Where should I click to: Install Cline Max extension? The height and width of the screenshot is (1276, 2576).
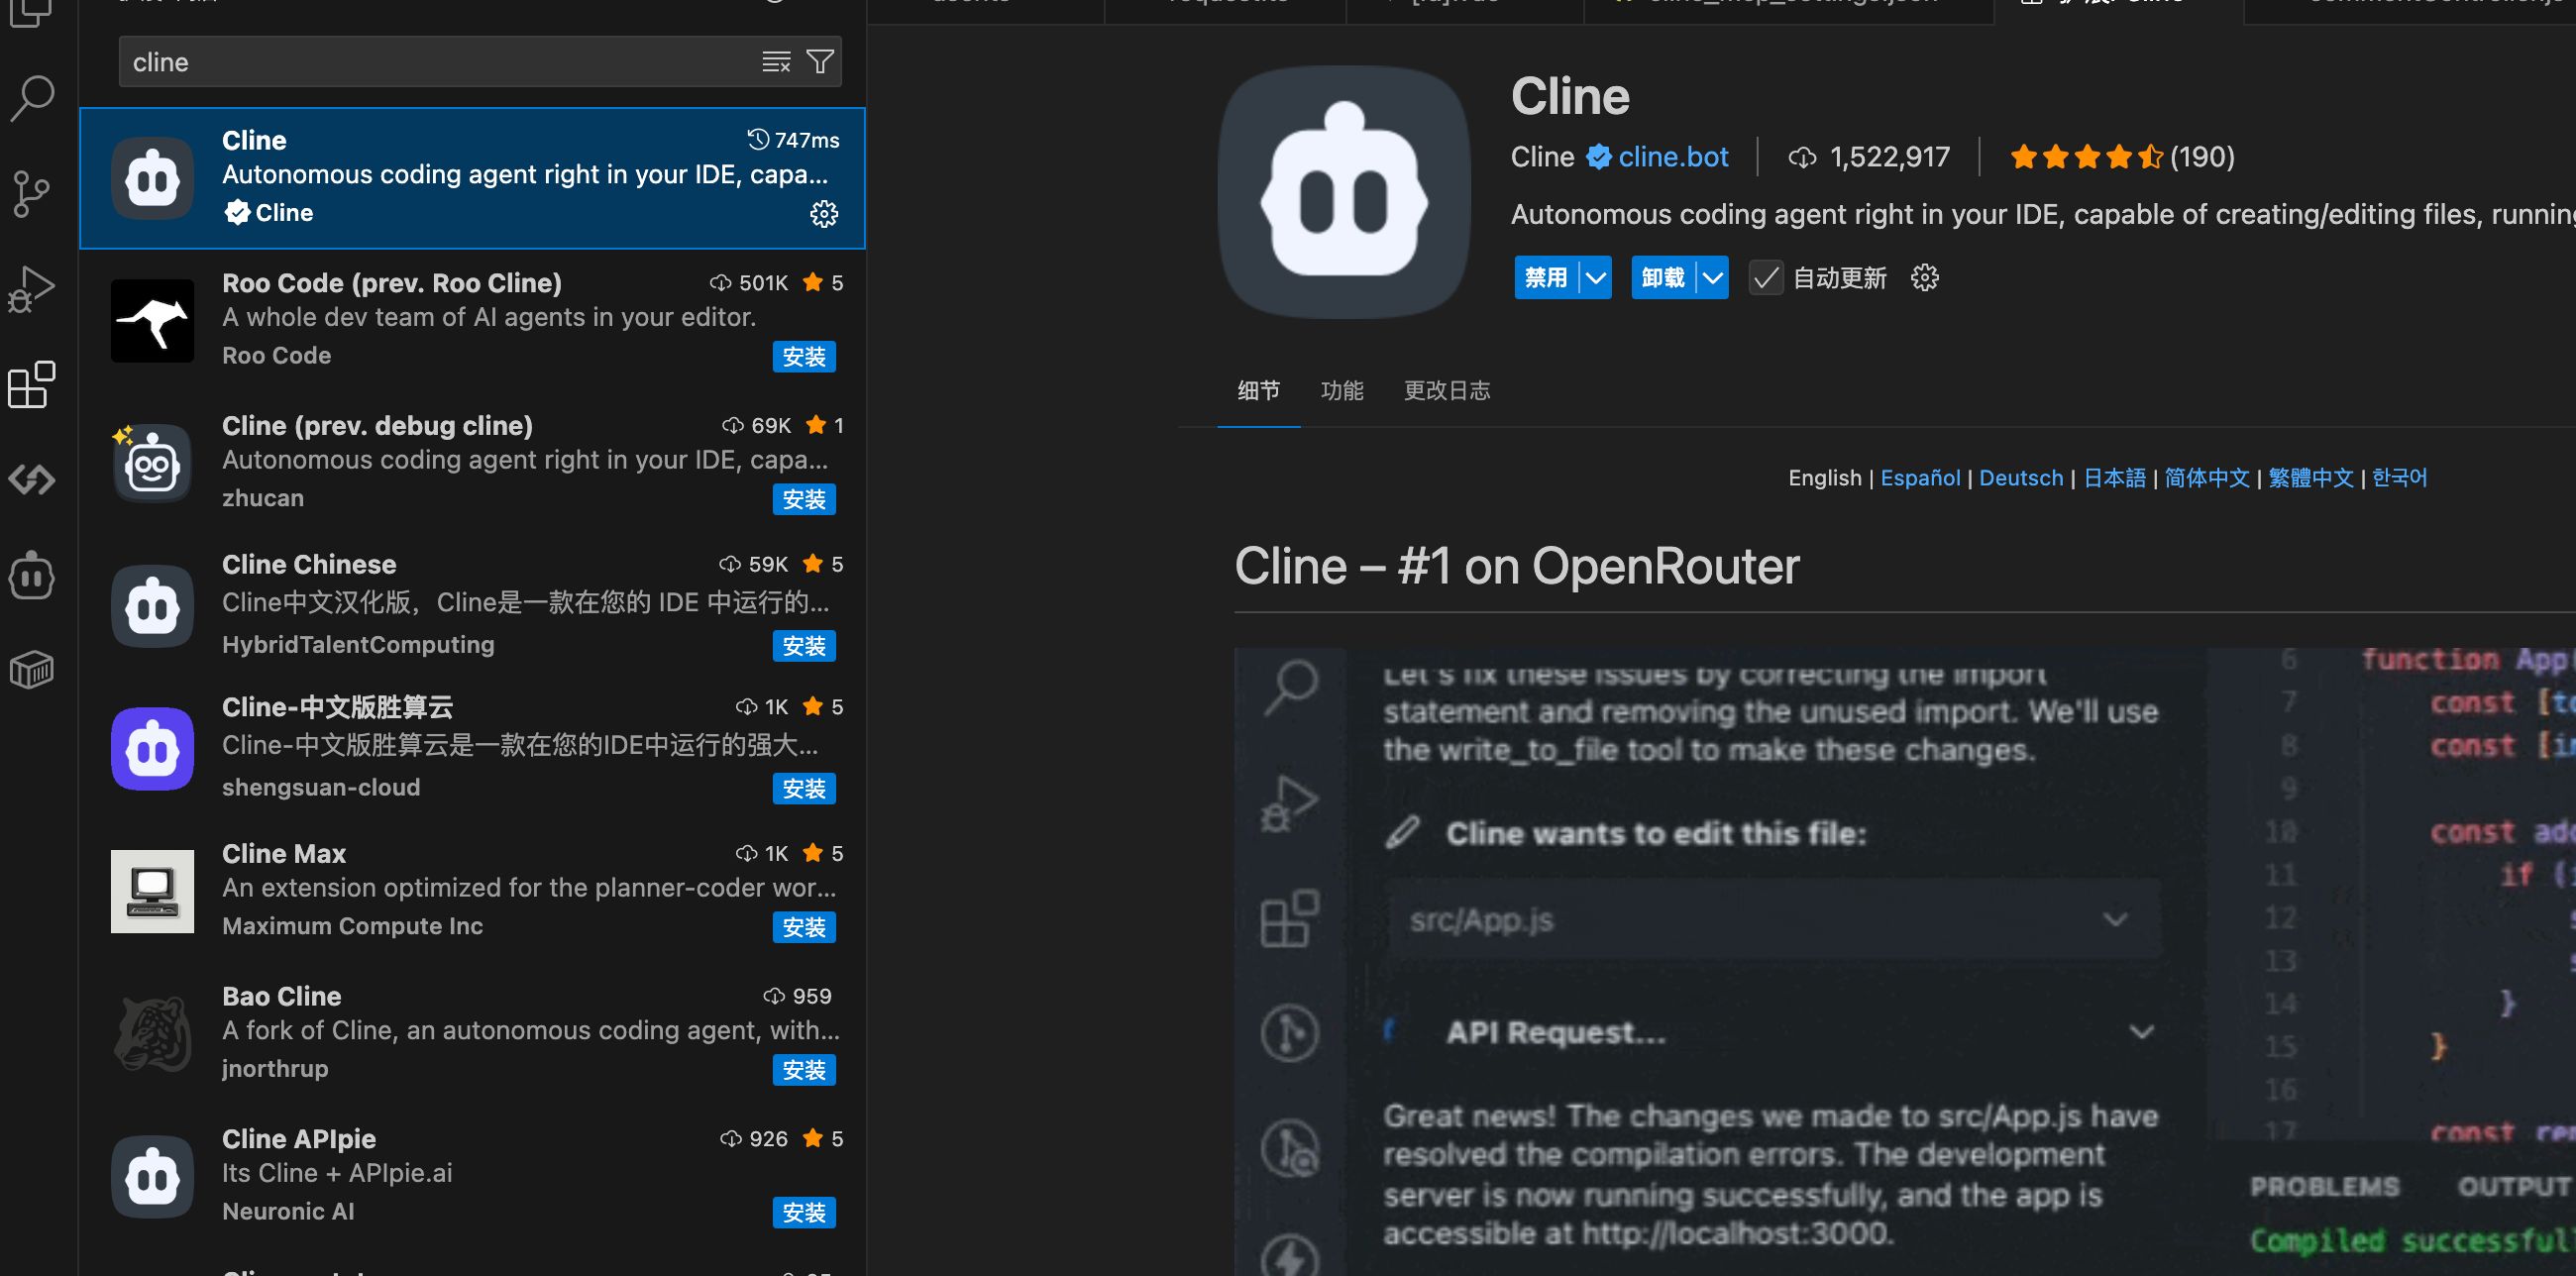(x=804, y=927)
